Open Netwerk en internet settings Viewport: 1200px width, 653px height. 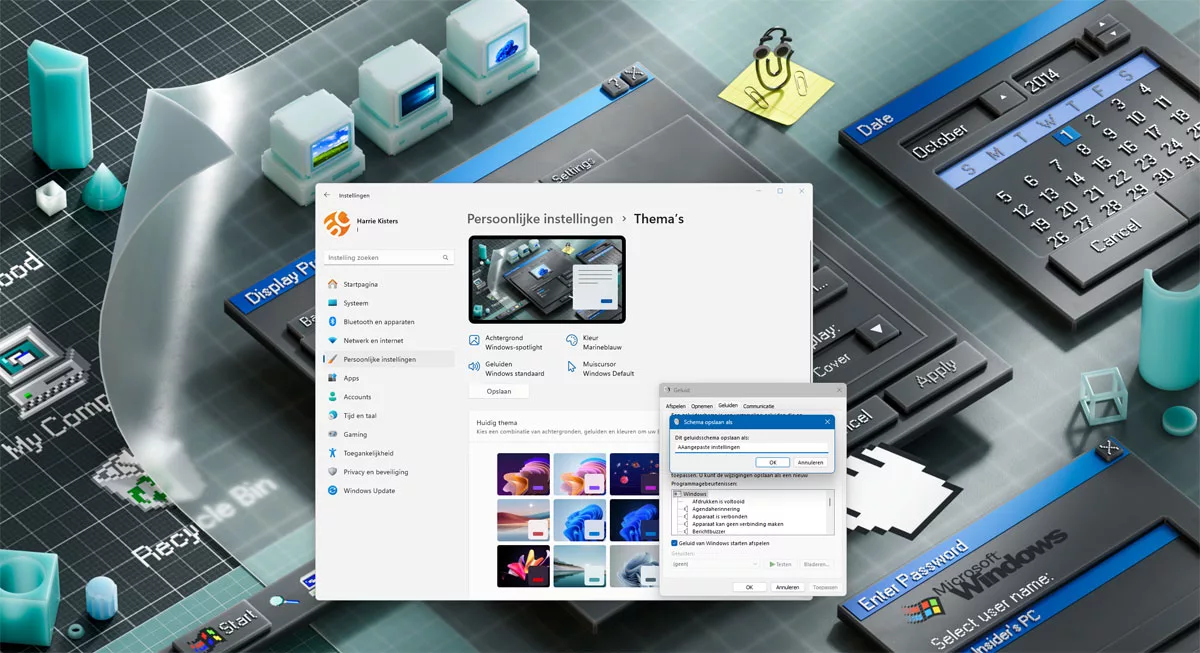tap(389, 341)
